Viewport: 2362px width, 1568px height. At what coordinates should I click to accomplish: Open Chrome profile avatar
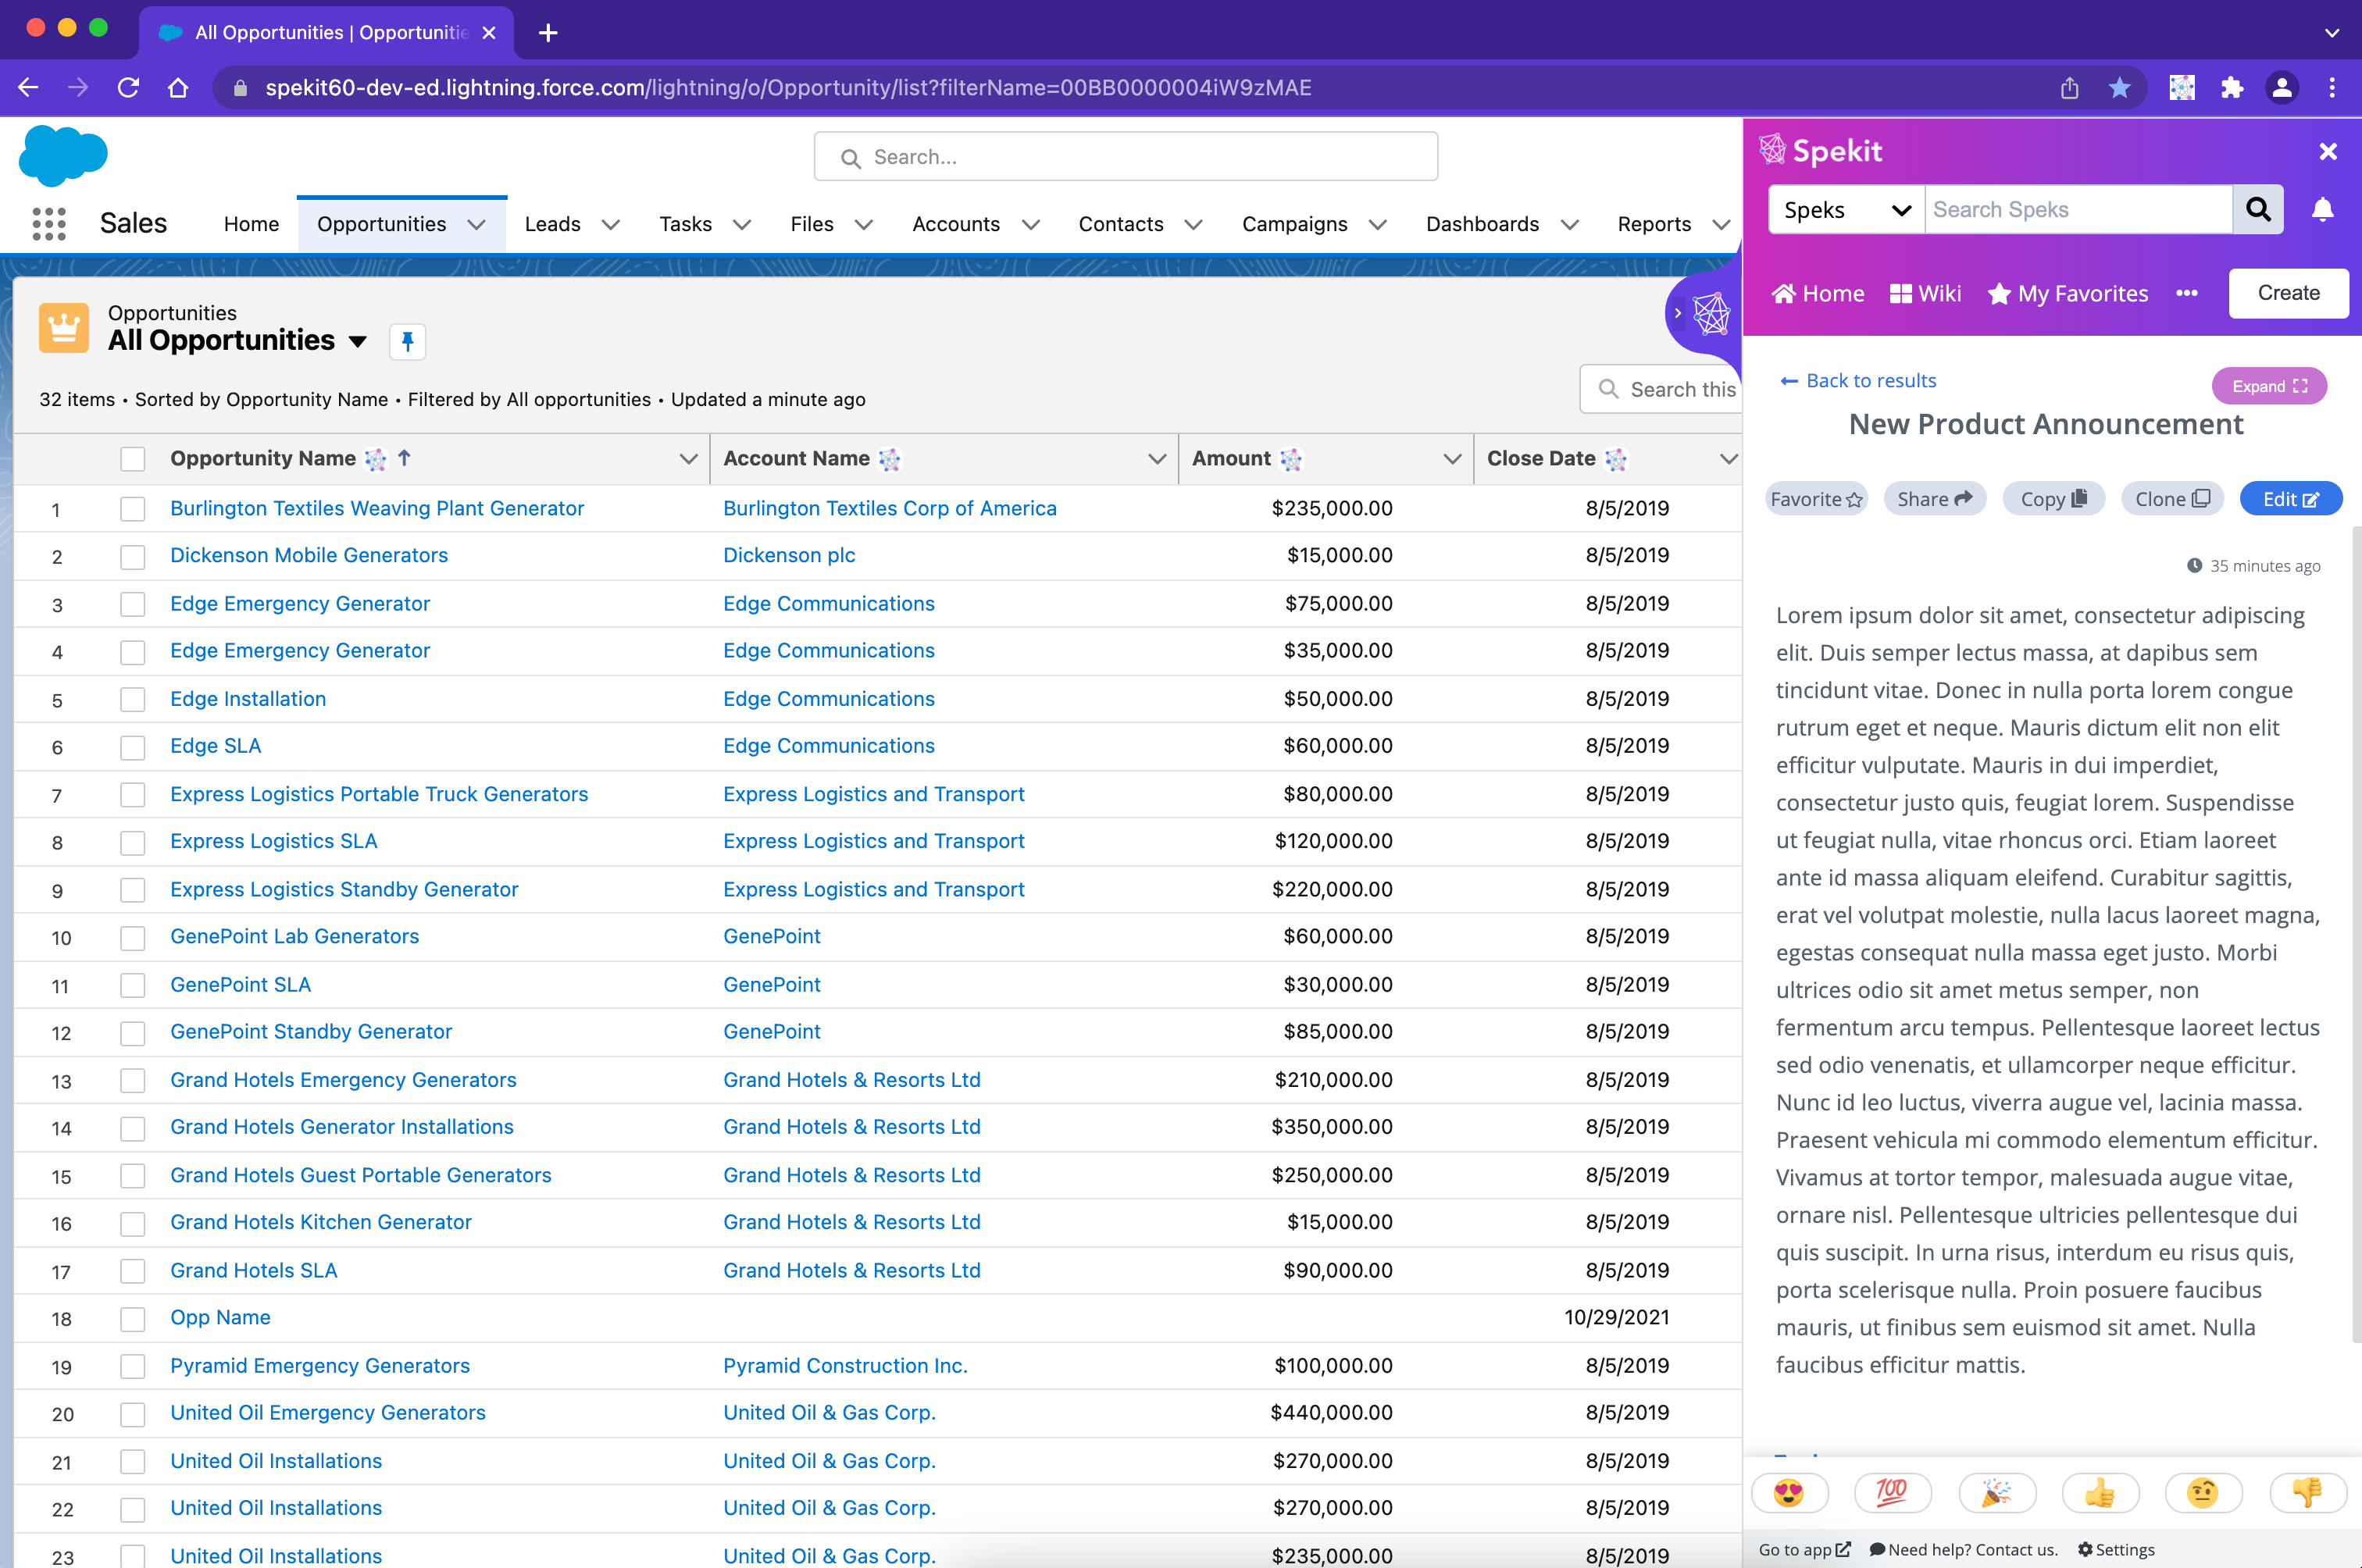(2282, 88)
